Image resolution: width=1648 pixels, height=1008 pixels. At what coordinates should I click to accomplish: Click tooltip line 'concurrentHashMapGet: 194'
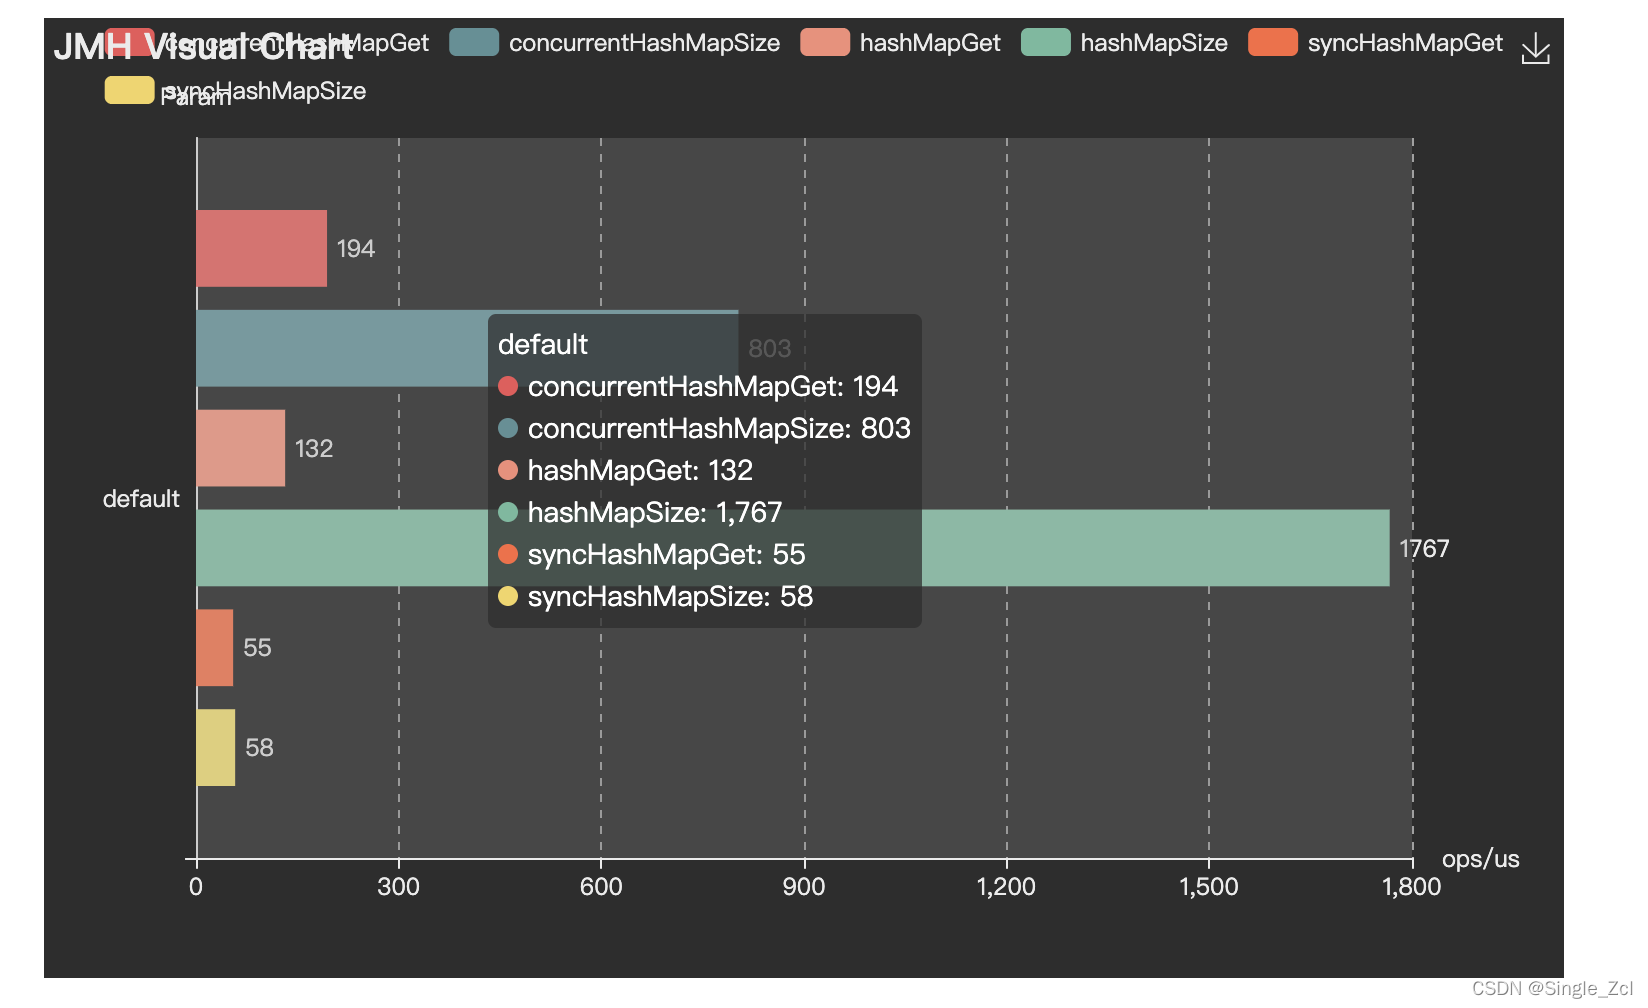point(698,386)
